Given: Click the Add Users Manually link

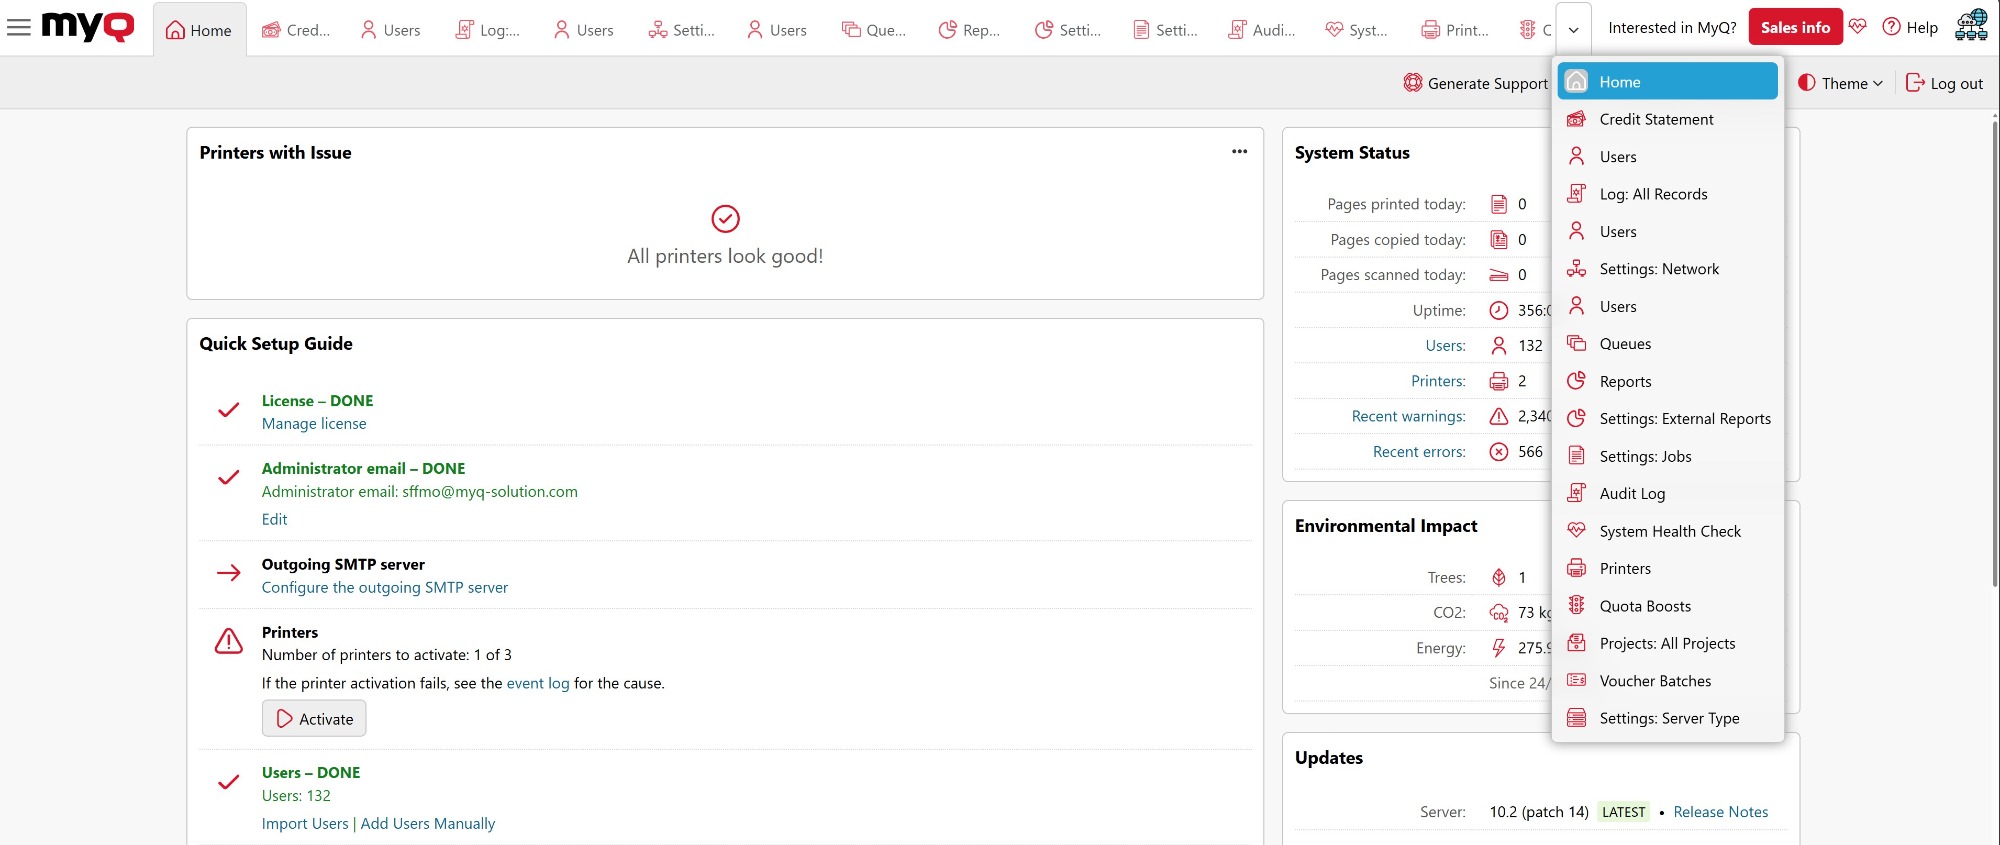Looking at the screenshot, I should tap(428, 824).
